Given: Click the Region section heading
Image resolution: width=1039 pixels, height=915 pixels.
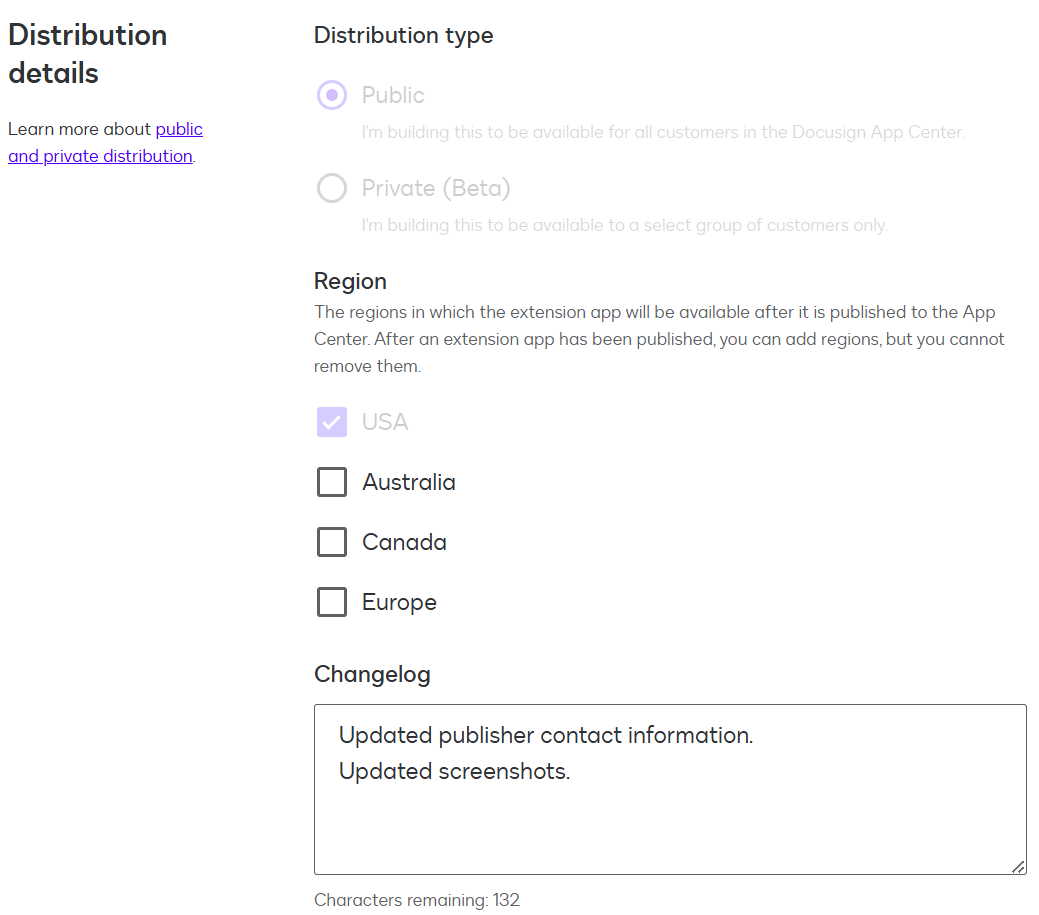Looking at the screenshot, I should pyautogui.click(x=350, y=282).
